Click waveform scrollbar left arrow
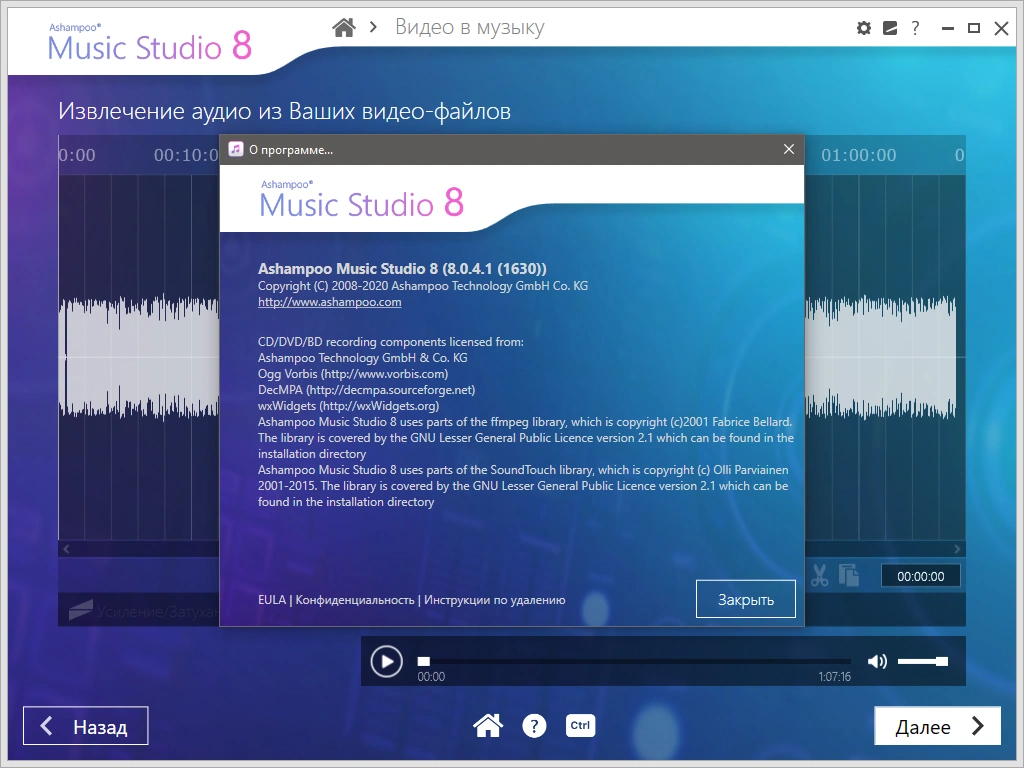This screenshot has width=1024, height=768. pos(66,549)
